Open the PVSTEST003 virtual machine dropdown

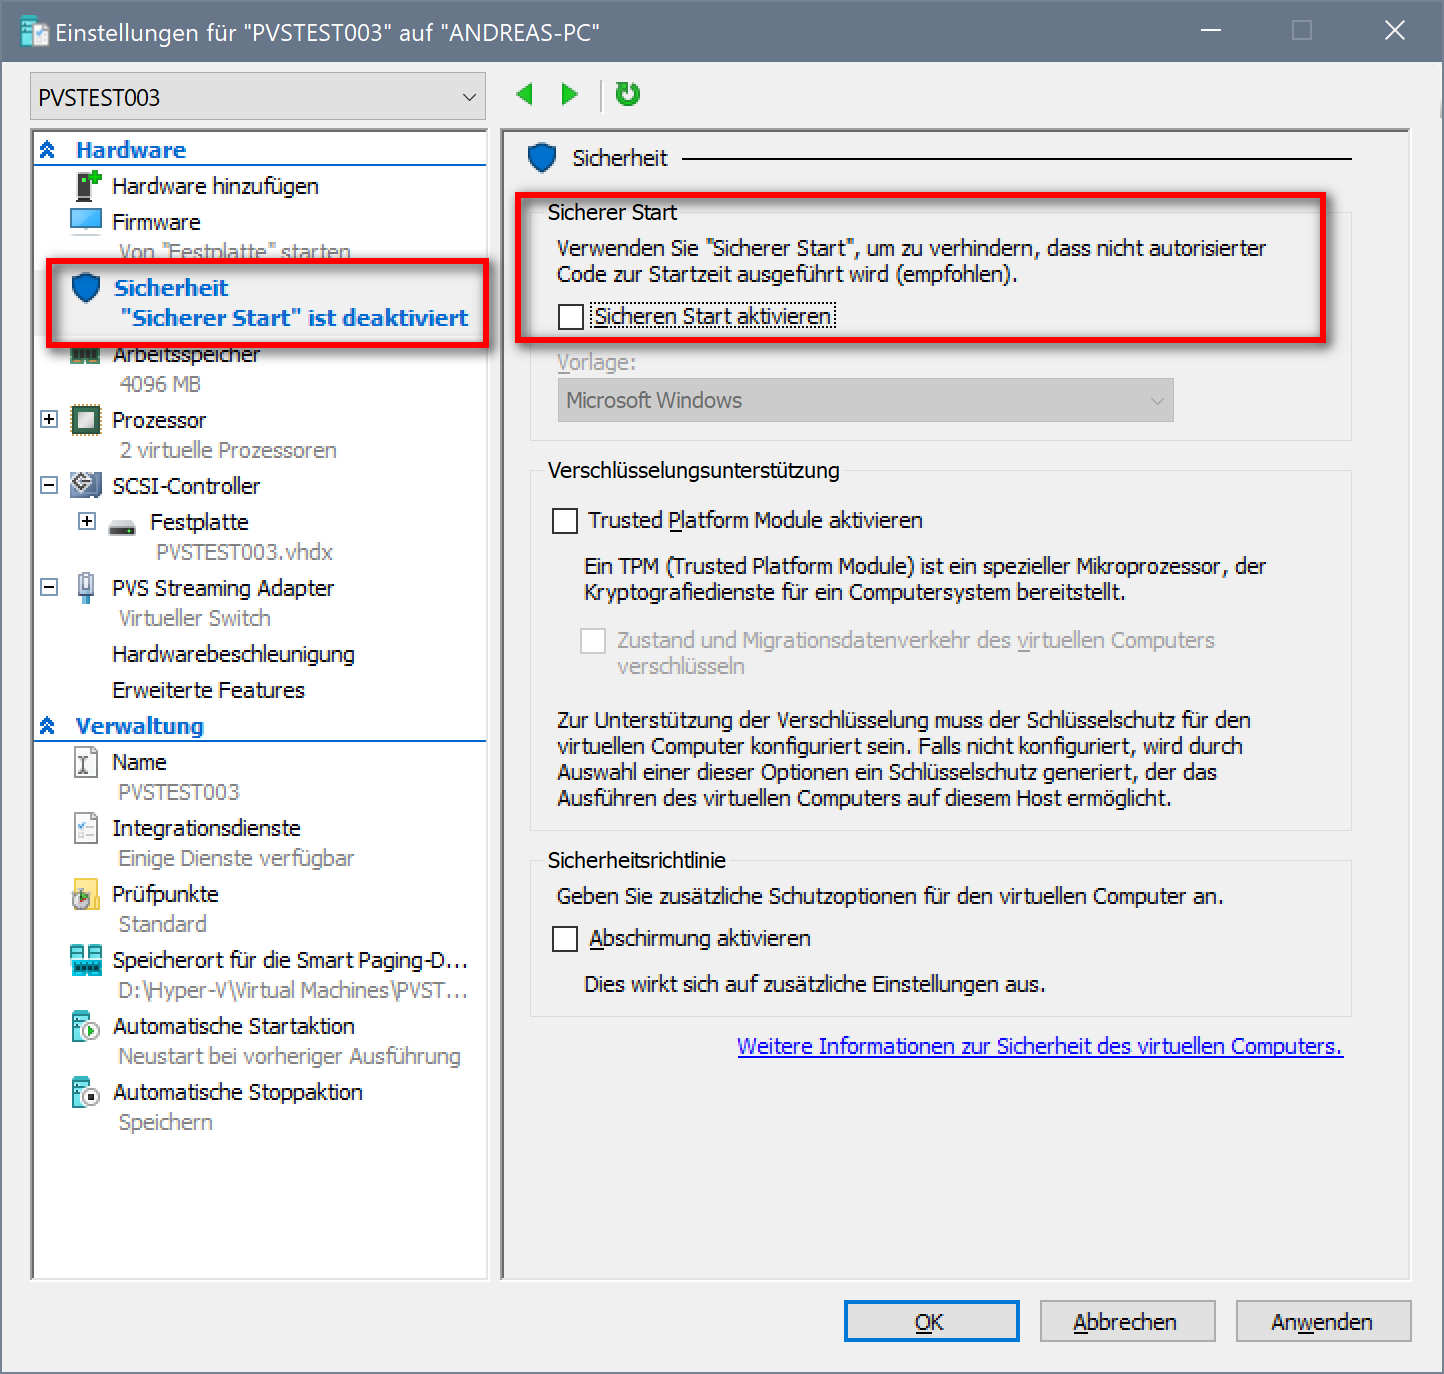click(x=257, y=97)
